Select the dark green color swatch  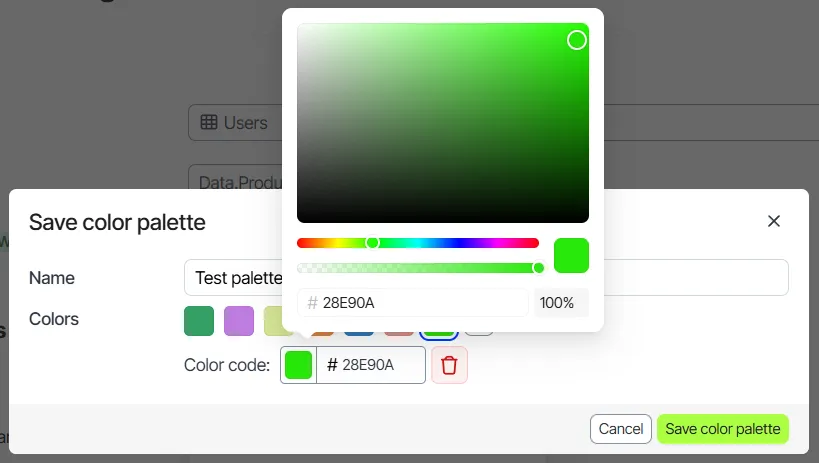(x=199, y=321)
